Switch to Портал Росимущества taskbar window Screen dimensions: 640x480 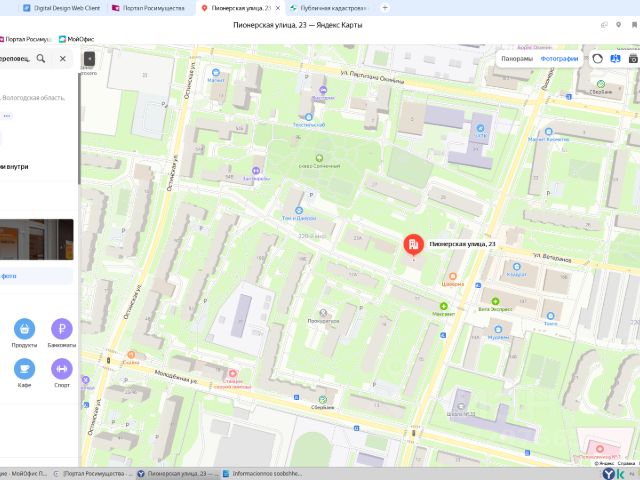tap(93, 473)
